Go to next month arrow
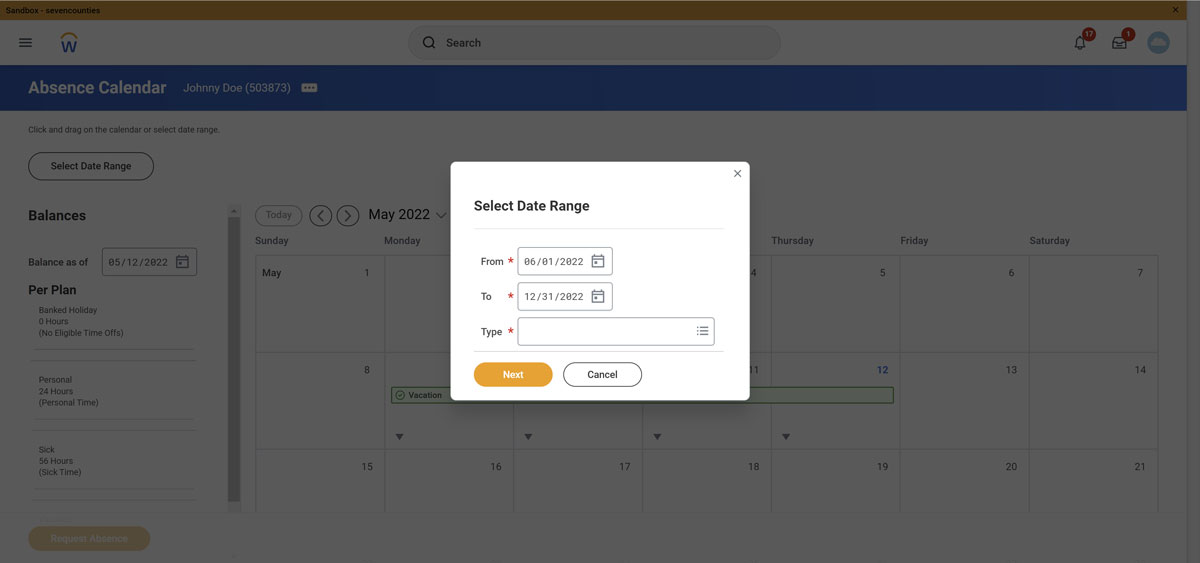The width and height of the screenshot is (1200, 563). coord(347,215)
